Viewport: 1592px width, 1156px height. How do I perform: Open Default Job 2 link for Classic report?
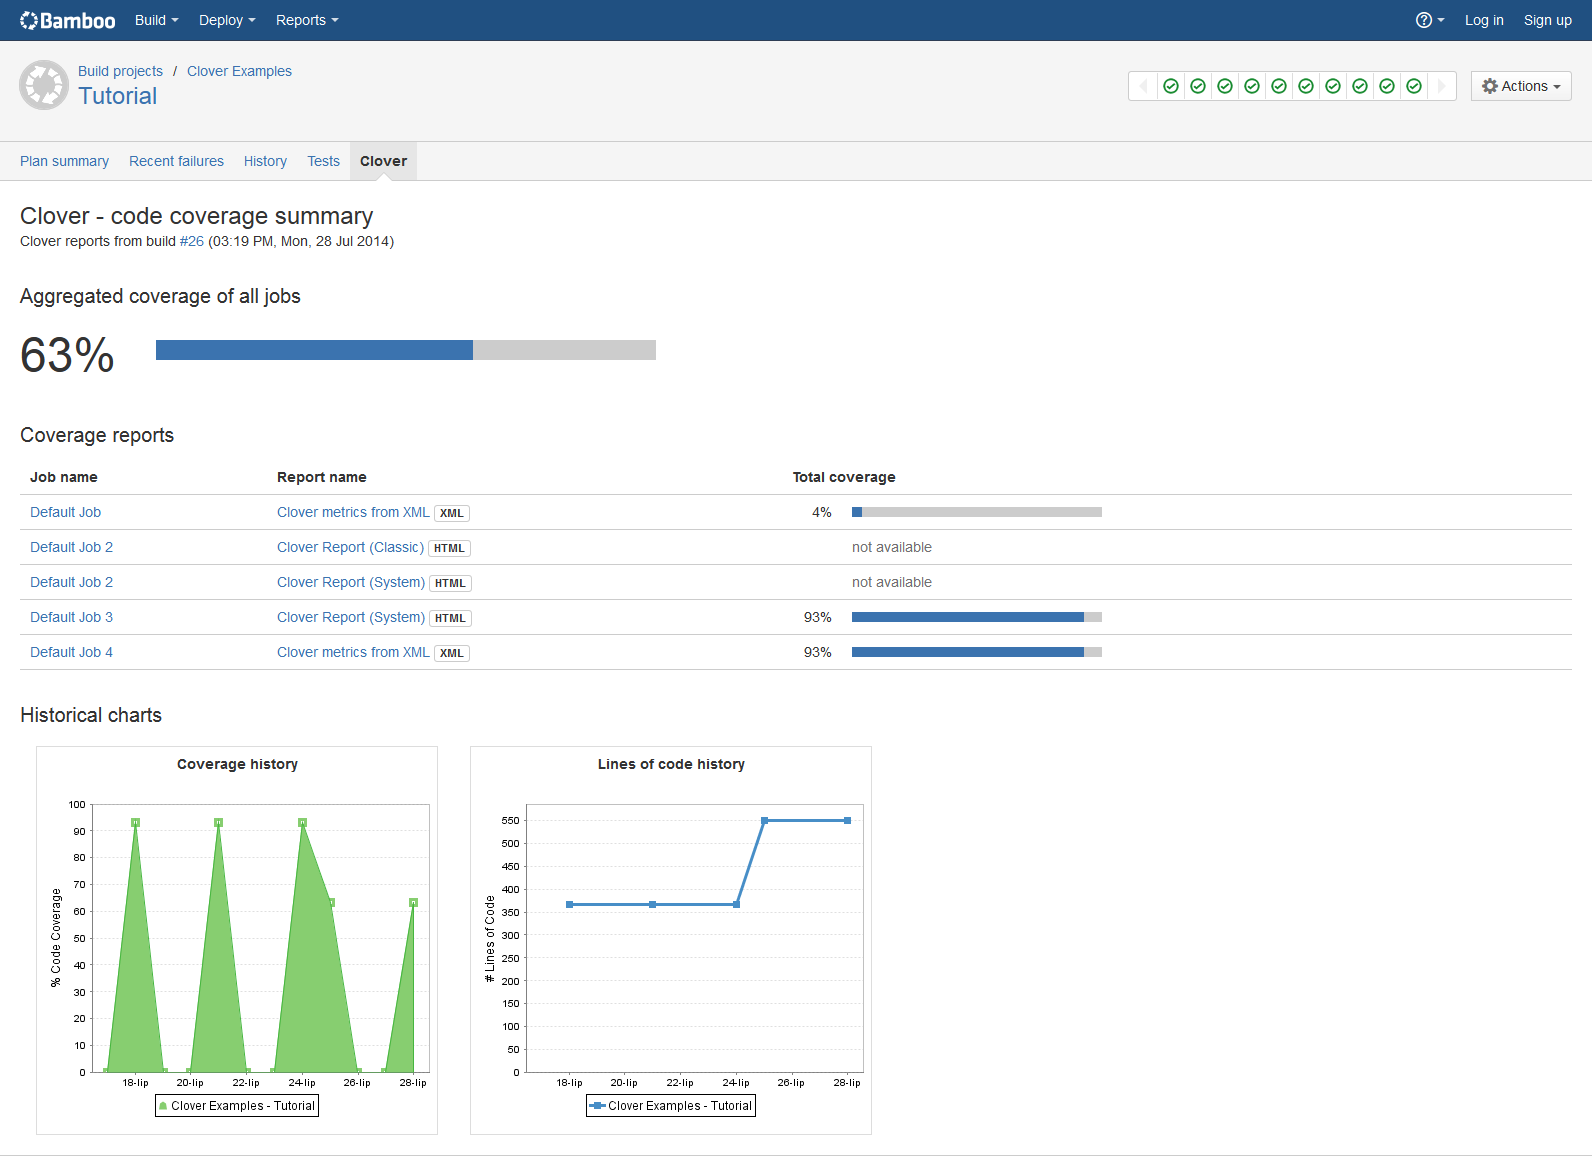pos(71,547)
